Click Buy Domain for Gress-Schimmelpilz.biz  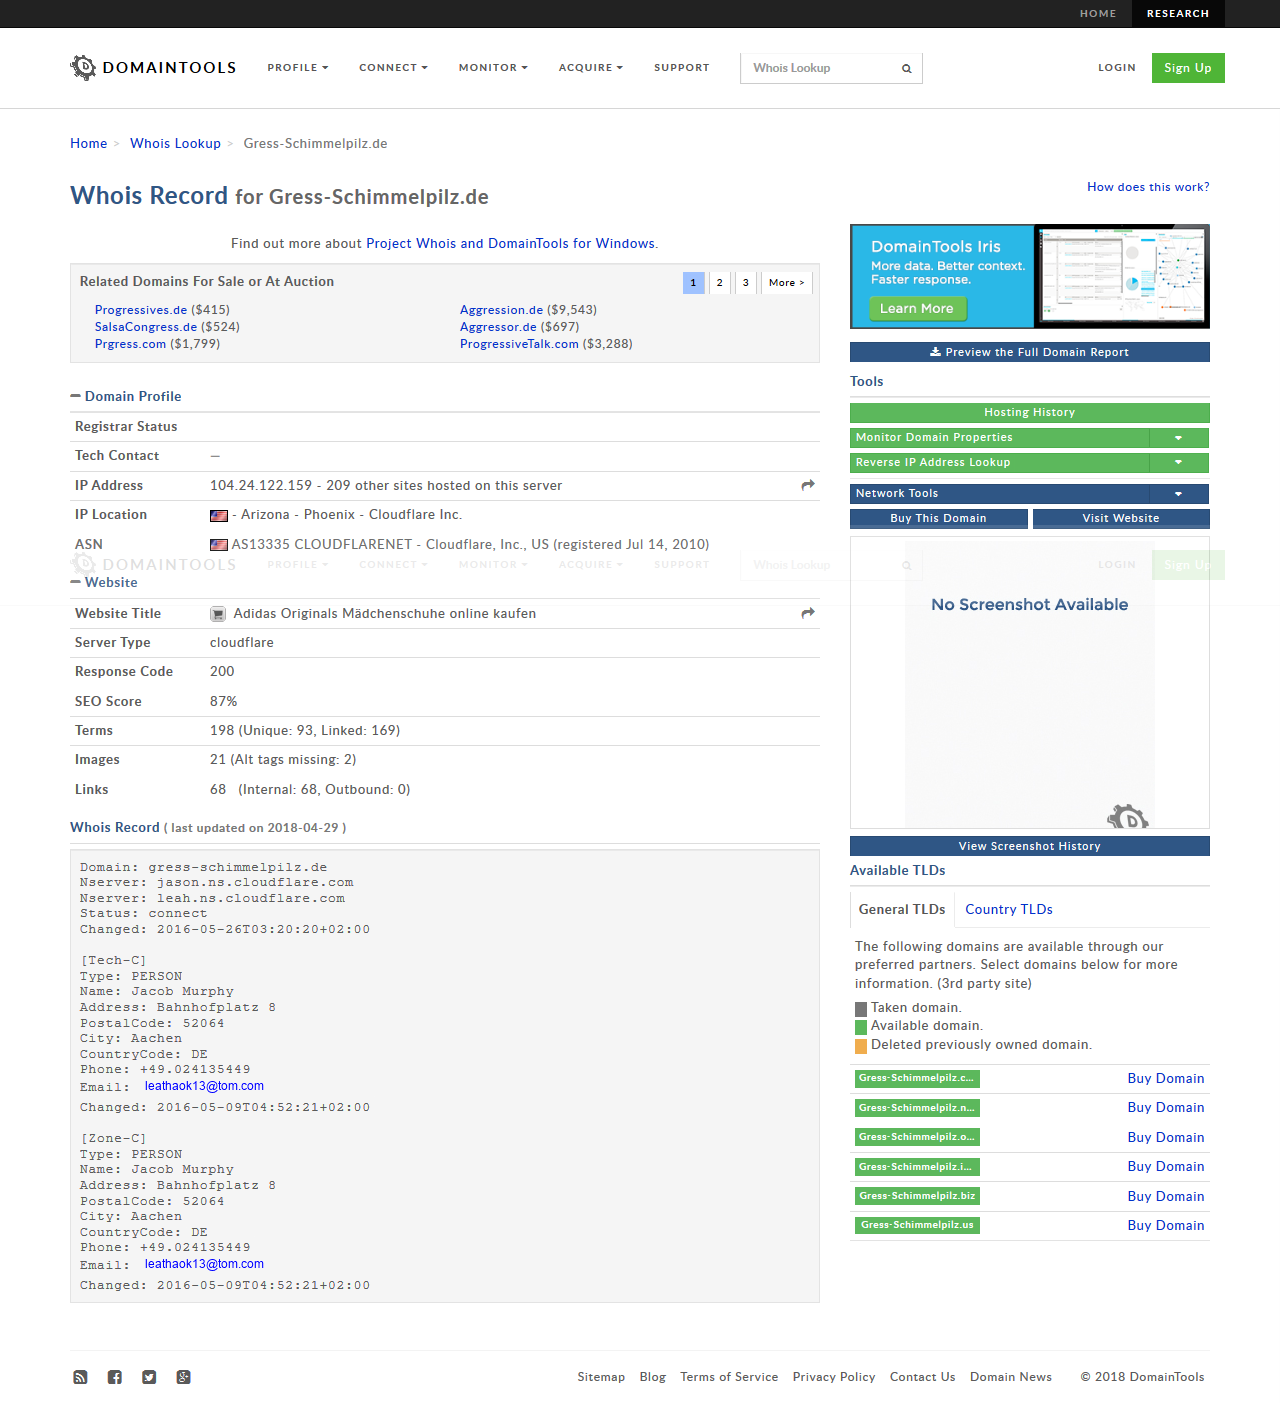pyautogui.click(x=1166, y=1197)
